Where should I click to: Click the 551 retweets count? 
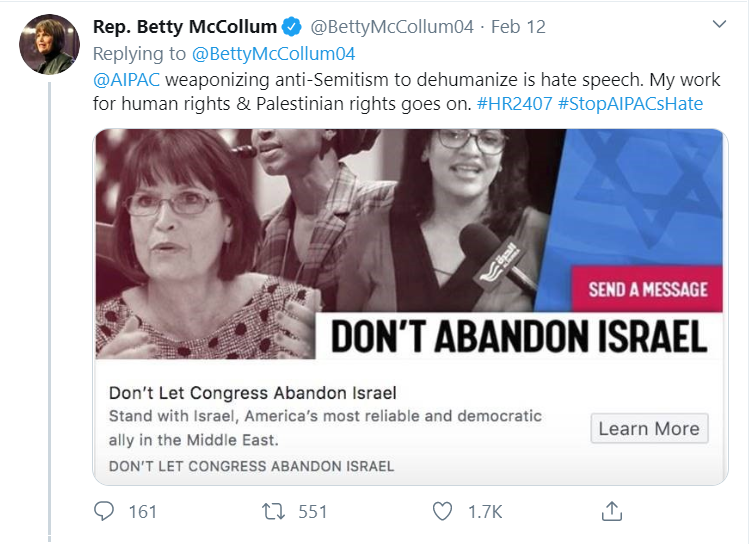coord(313,512)
